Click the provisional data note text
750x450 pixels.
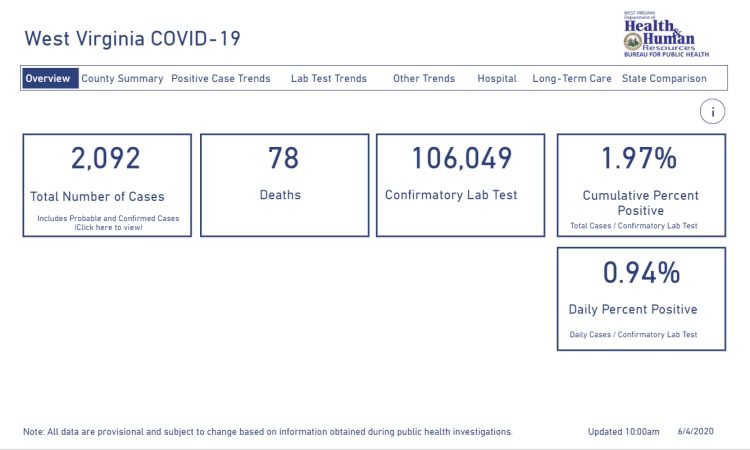pyautogui.click(x=267, y=432)
